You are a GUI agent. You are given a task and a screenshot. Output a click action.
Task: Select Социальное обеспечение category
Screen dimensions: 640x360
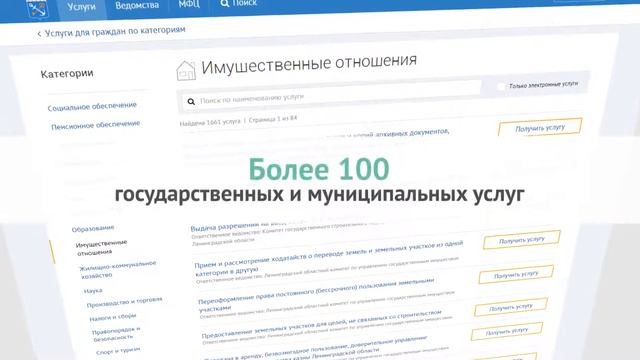click(x=92, y=106)
